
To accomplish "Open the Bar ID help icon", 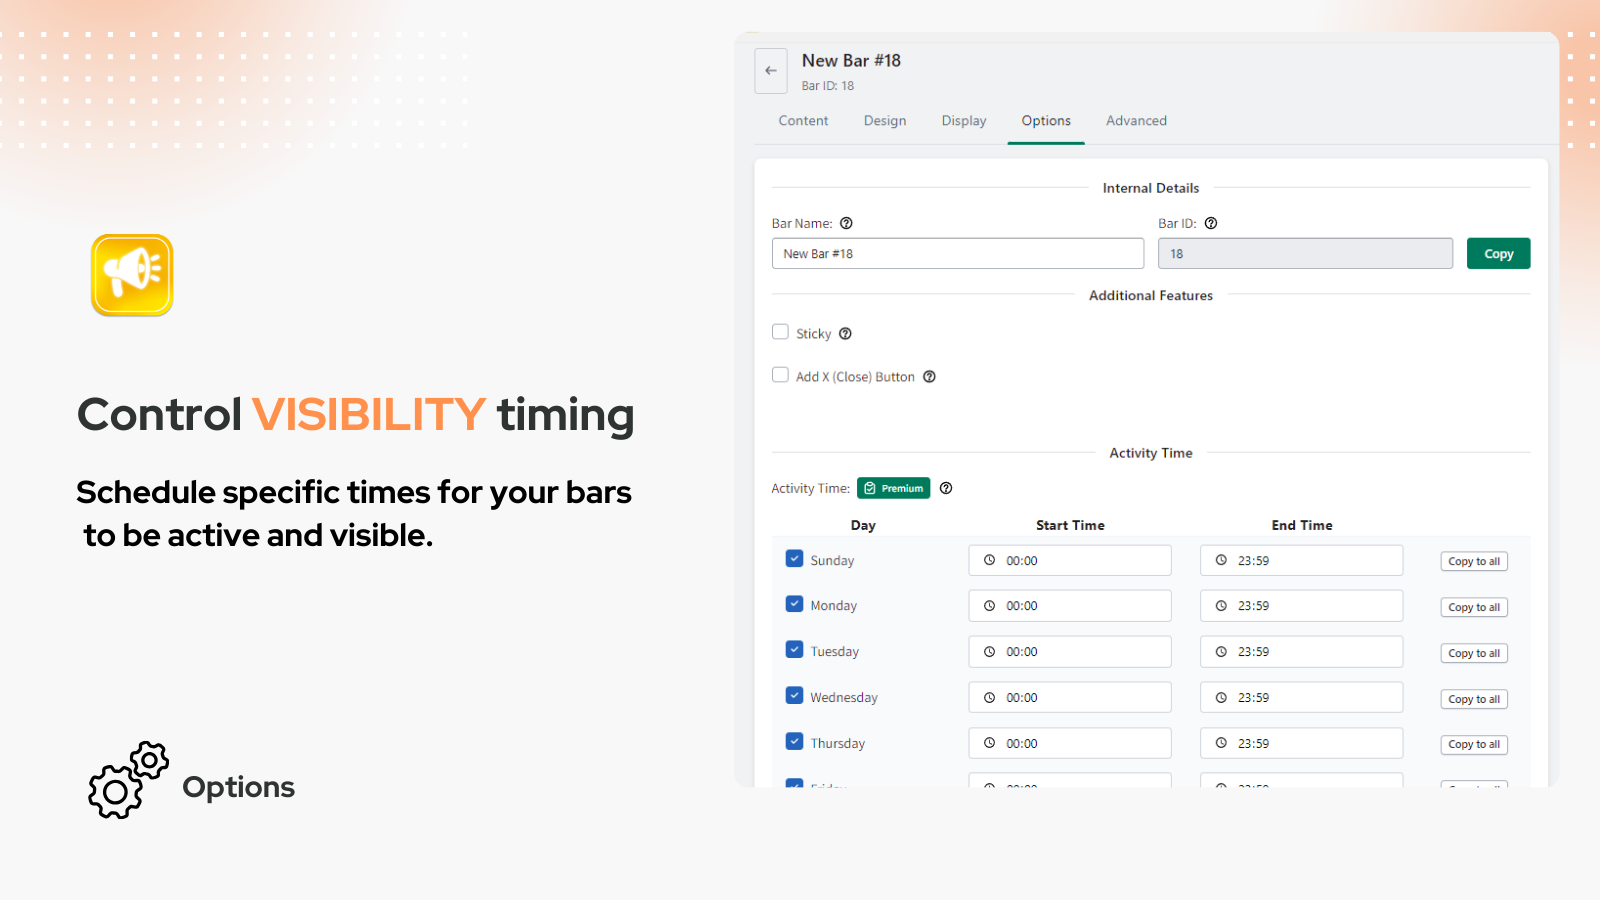I will pyautogui.click(x=1211, y=223).
